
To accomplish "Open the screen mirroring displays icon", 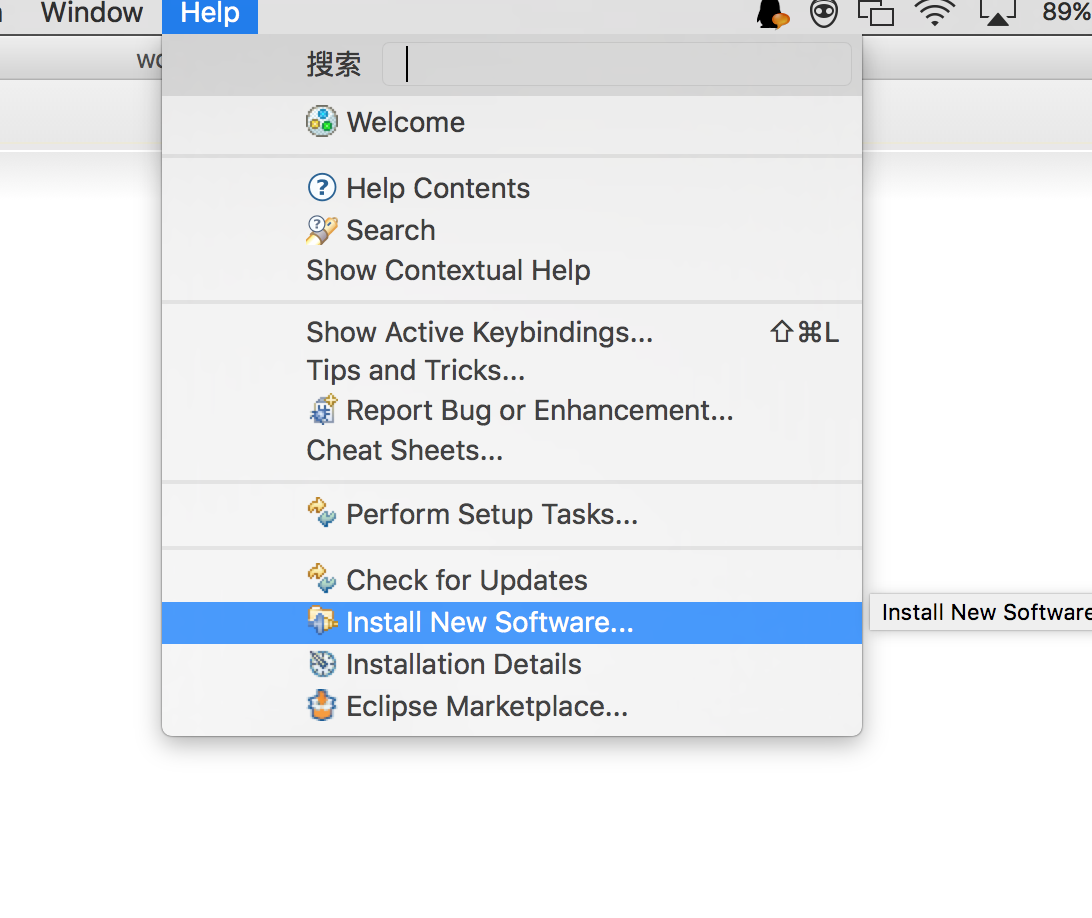I will click(x=875, y=13).
